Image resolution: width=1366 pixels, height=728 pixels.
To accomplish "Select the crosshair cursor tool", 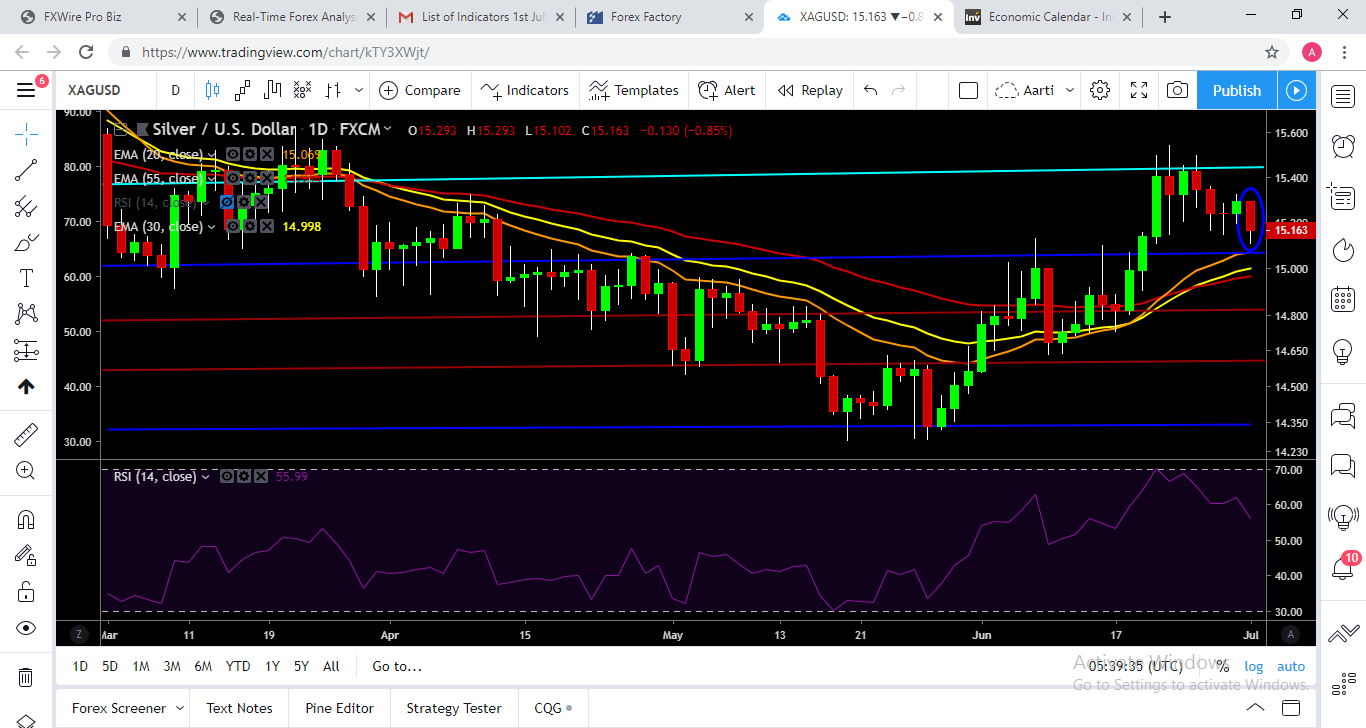I will pyautogui.click(x=26, y=133).
